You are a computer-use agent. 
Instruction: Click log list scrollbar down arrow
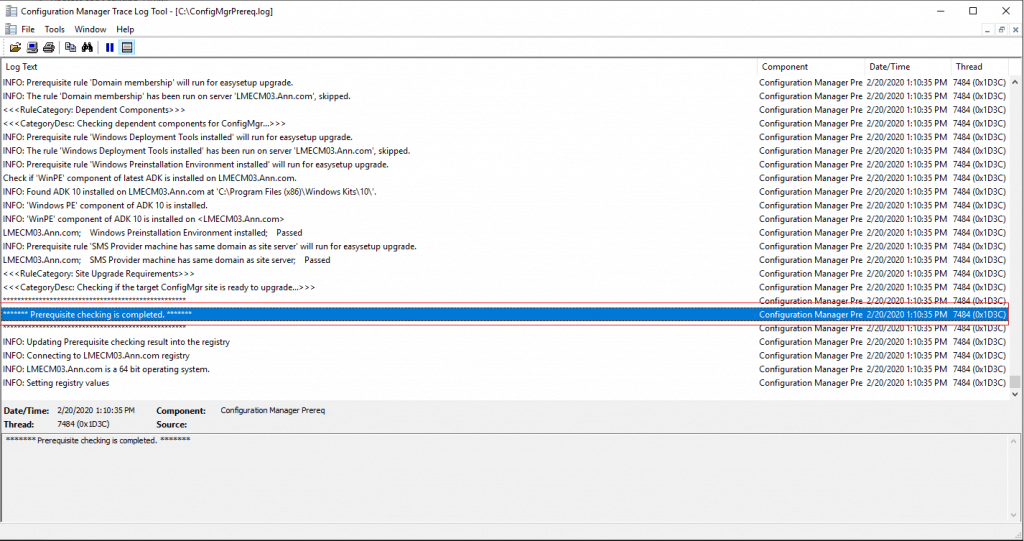pyautogui.click(x=1015, y=394)
